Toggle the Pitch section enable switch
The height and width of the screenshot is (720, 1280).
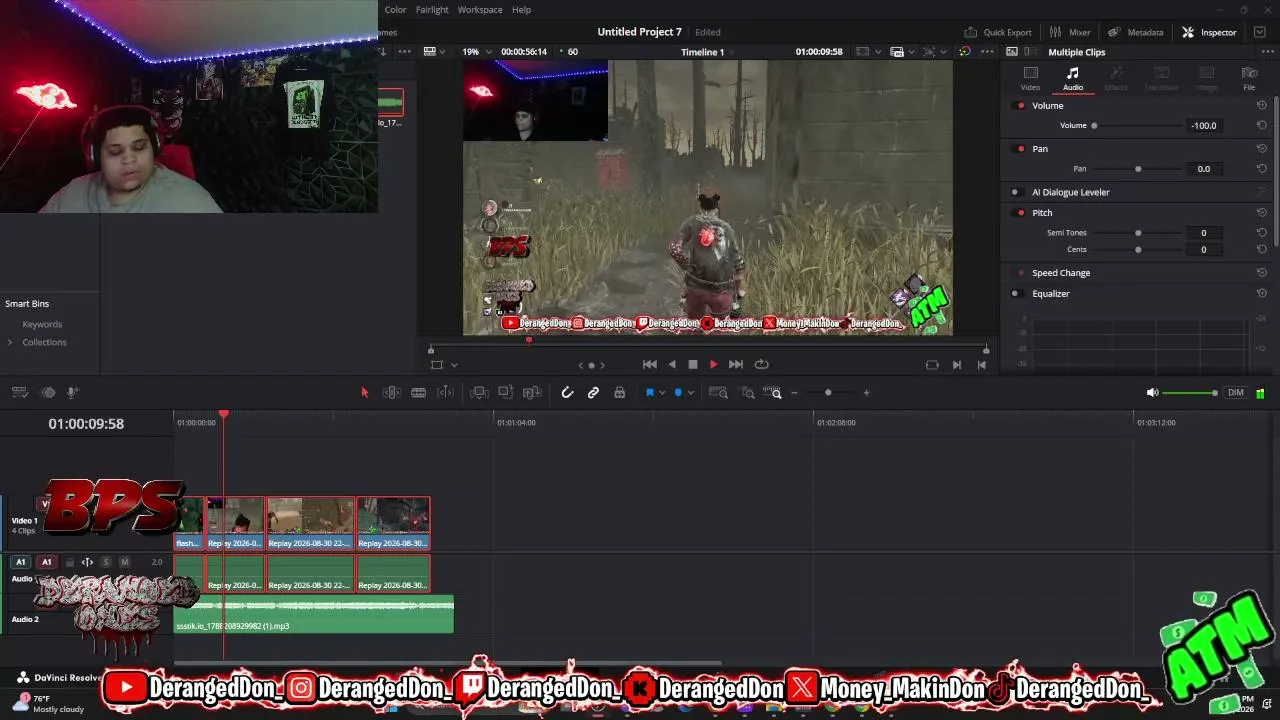(x=1020, y=213)
